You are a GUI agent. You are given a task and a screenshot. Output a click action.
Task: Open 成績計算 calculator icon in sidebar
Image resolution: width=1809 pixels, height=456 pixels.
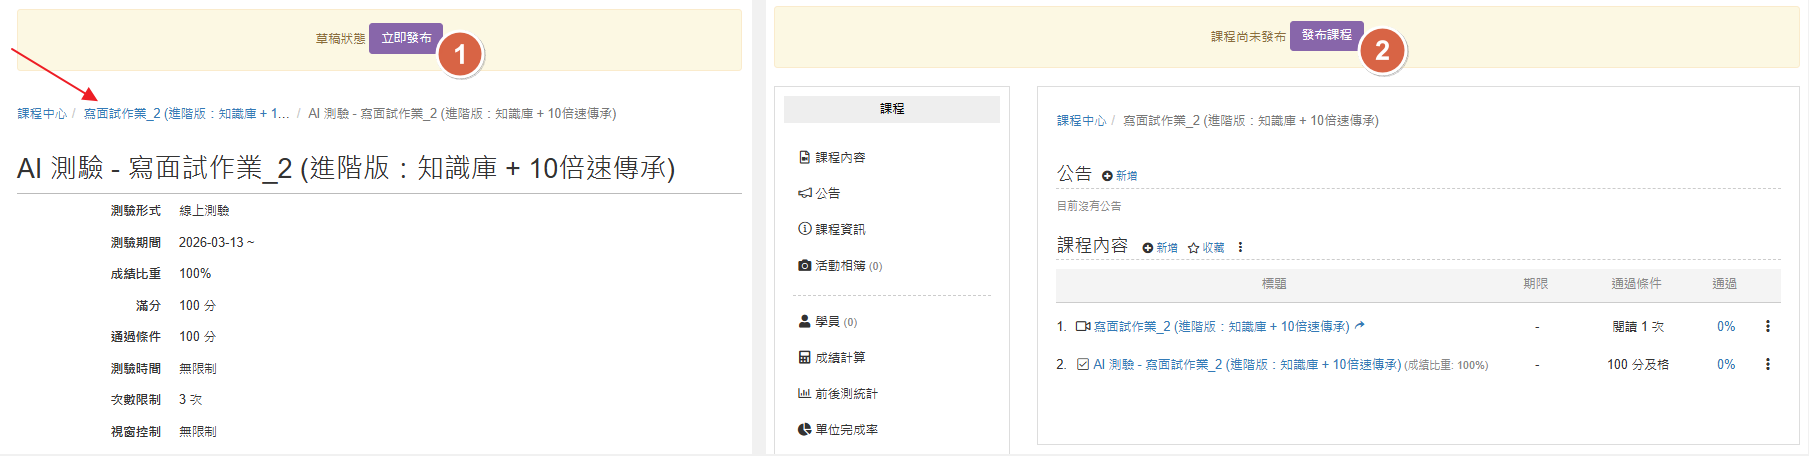804,358
